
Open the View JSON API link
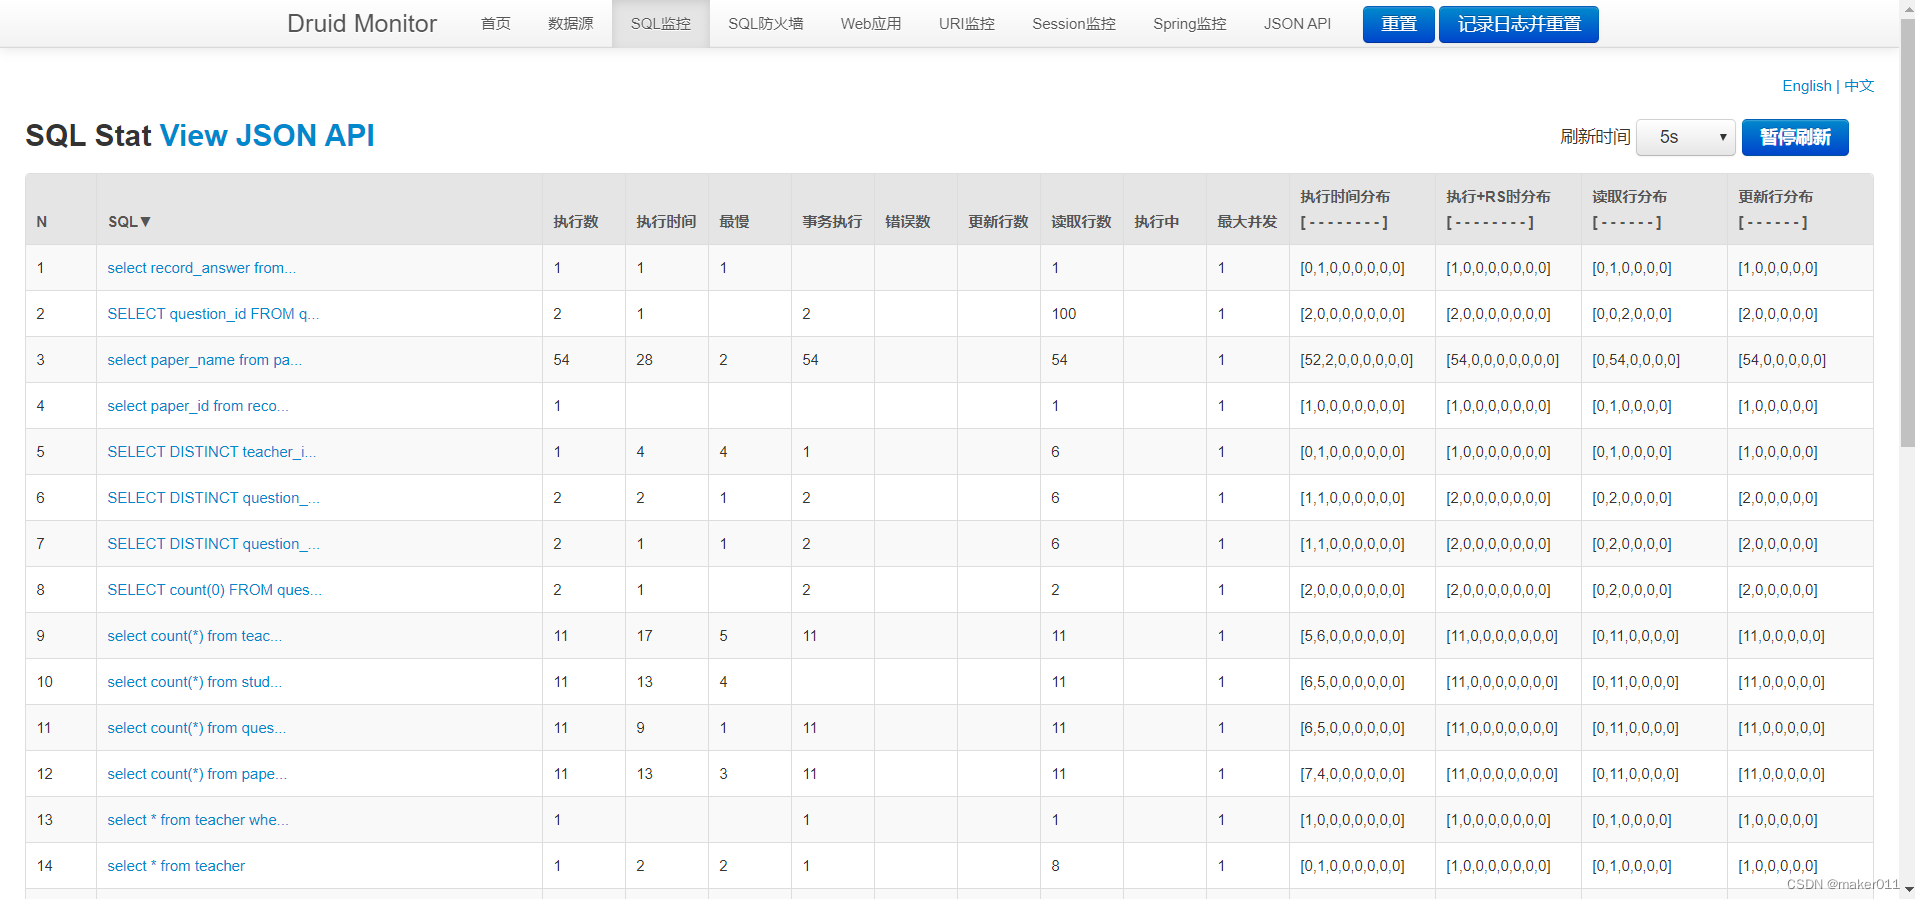(267, 135)
